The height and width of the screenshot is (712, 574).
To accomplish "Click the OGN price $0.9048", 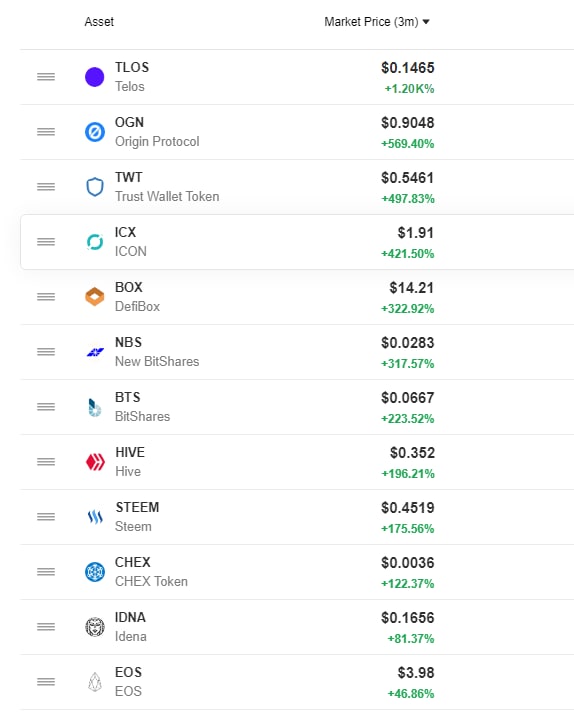I will (x=408, y=123).
